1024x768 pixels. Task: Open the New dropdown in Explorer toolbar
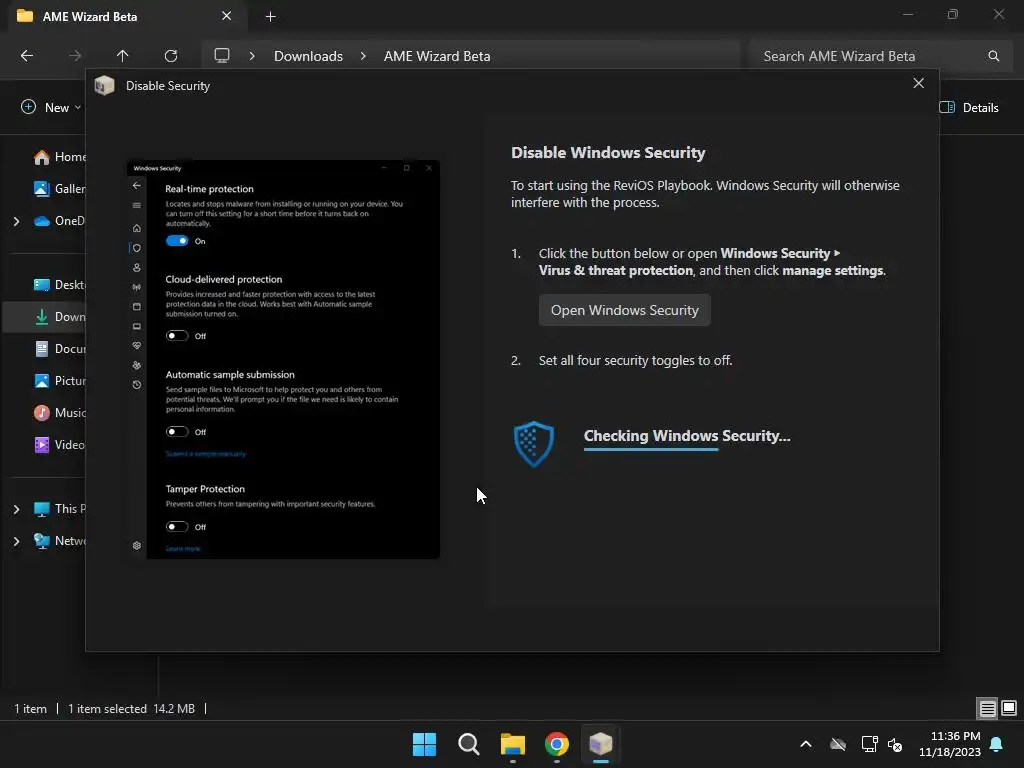coord(51,107)
